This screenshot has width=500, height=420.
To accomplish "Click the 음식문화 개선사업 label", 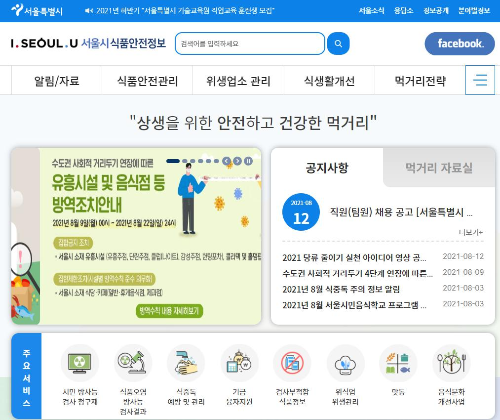I will click(451, 397).
